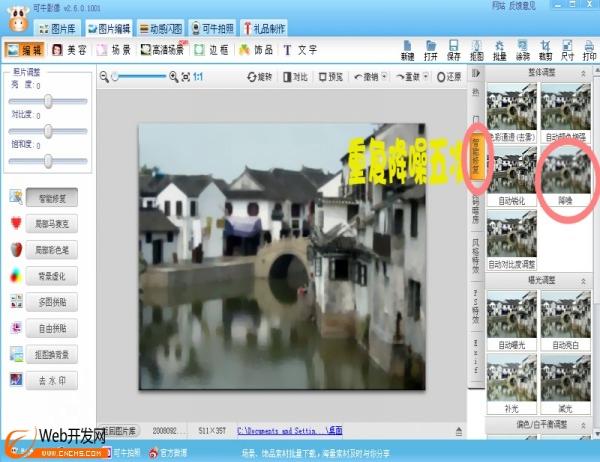
Task: Open the 美容 (Beauty) tab
Action: (x=70, y=49)
